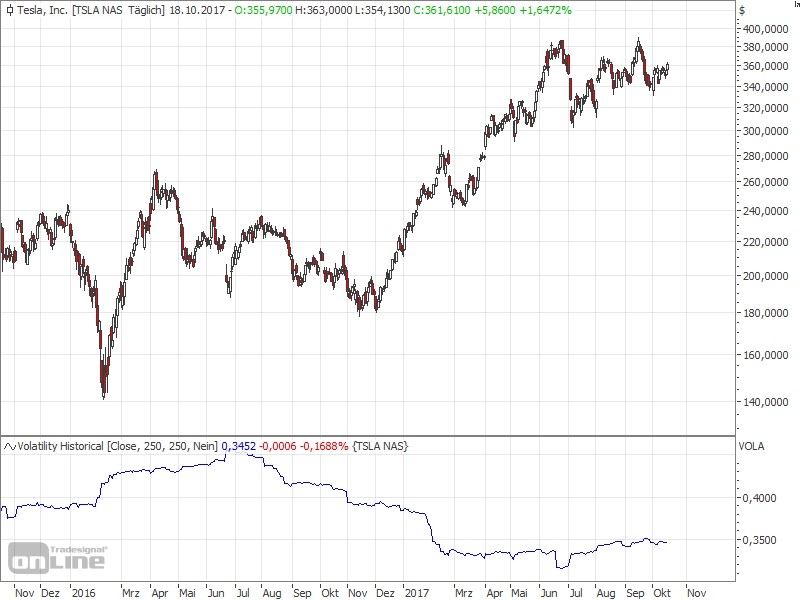Image resolution: width=800 pixels, height=600 pixels.
Task: Click the 240,0000 price axis label
Action: pyautogui.click(x=766, y=211)
